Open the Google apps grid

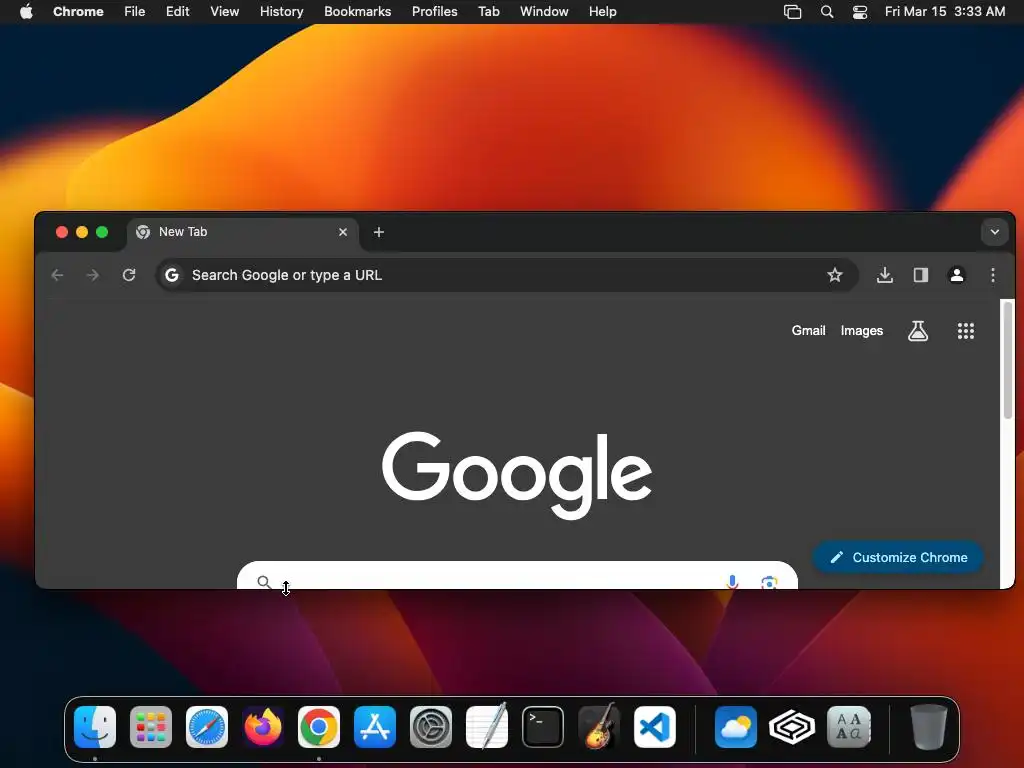(x=966, y=331)
